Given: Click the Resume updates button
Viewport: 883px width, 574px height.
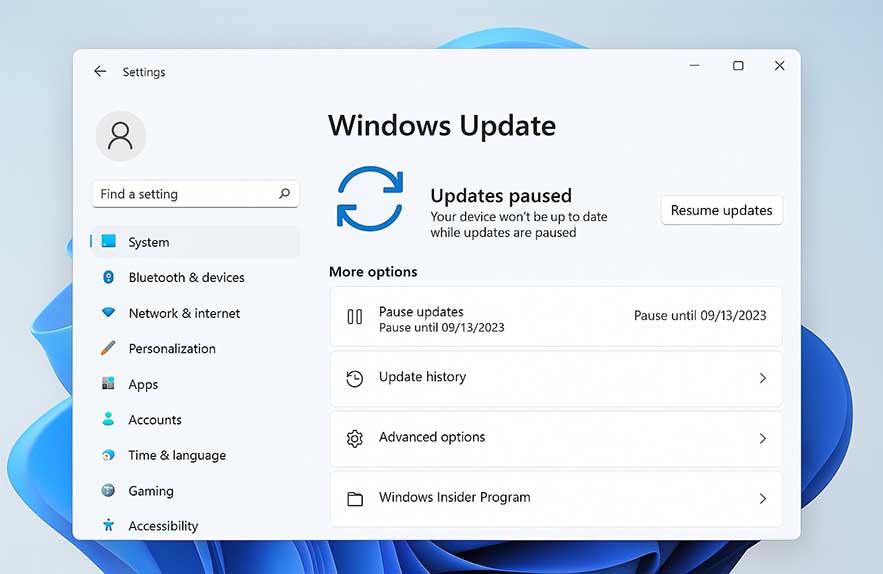Looking at the screenshot, I should point(721,210).
